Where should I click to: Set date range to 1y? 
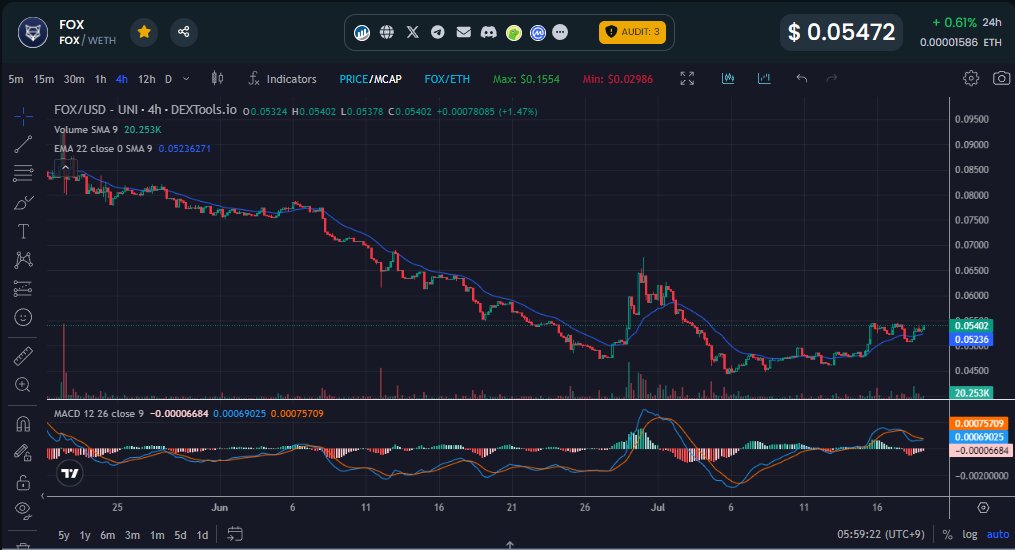click(x=85, y=535)
